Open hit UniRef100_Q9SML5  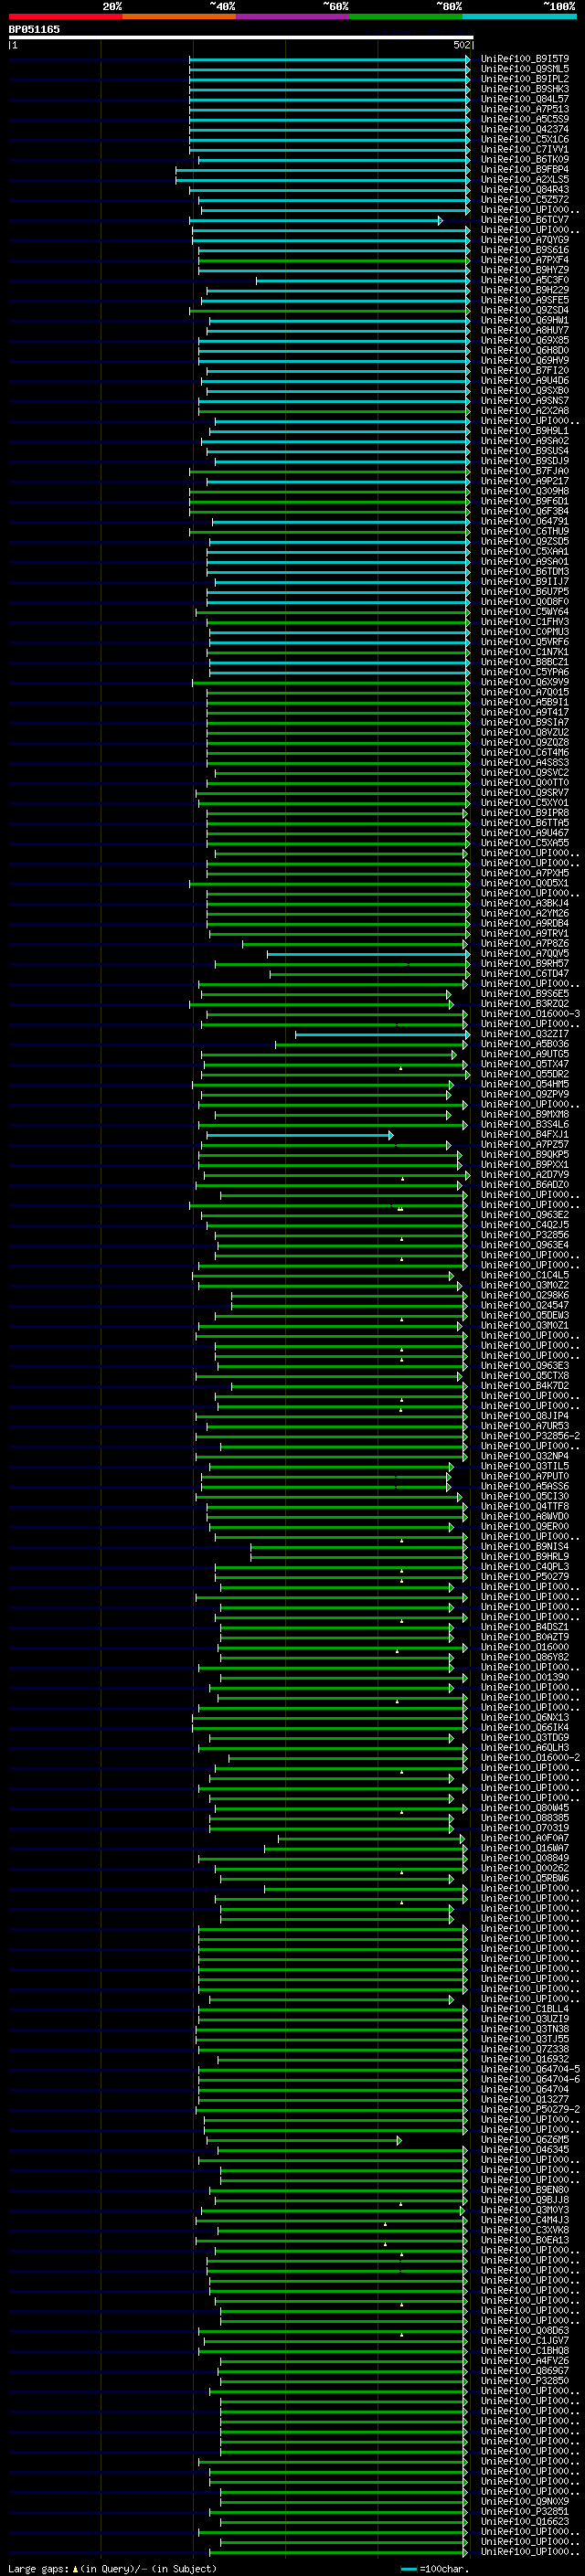coord(525,69)
